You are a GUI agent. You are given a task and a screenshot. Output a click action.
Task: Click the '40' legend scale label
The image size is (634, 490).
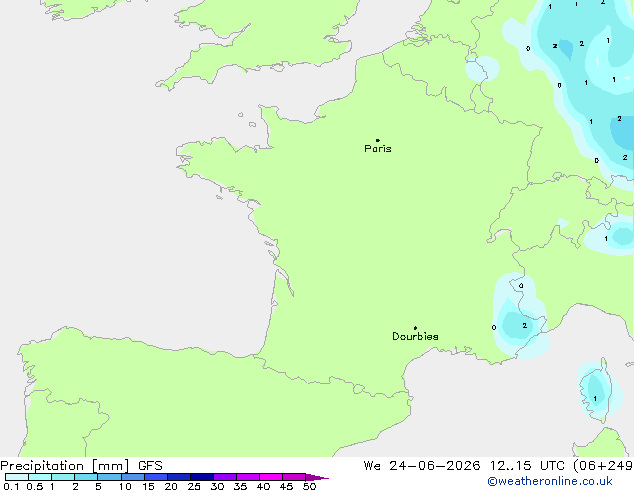pos(263,486)
